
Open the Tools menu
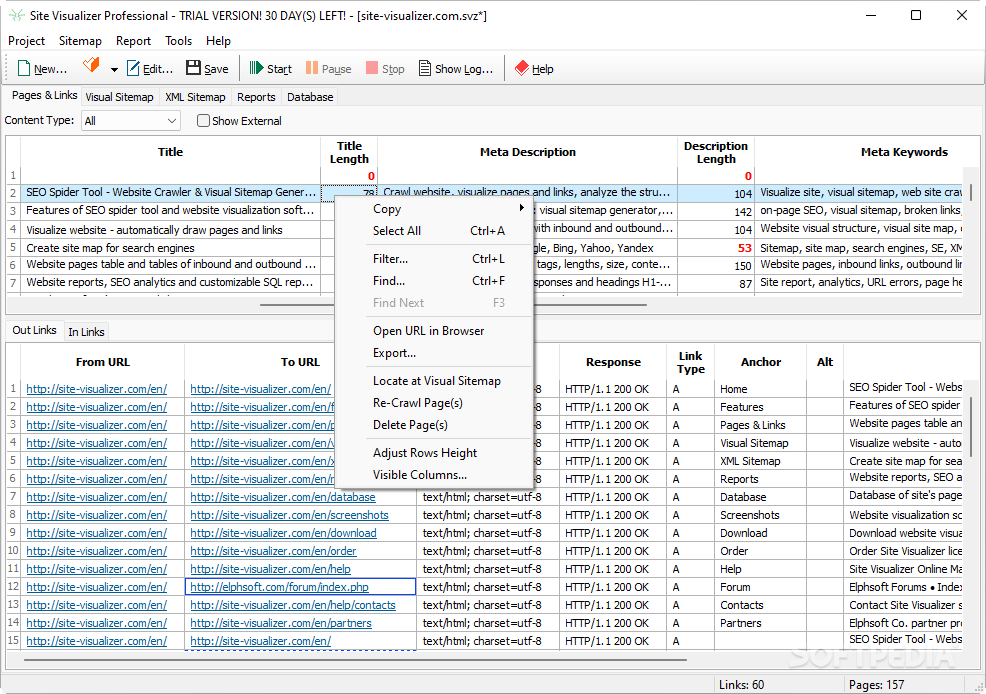point(179,41)
